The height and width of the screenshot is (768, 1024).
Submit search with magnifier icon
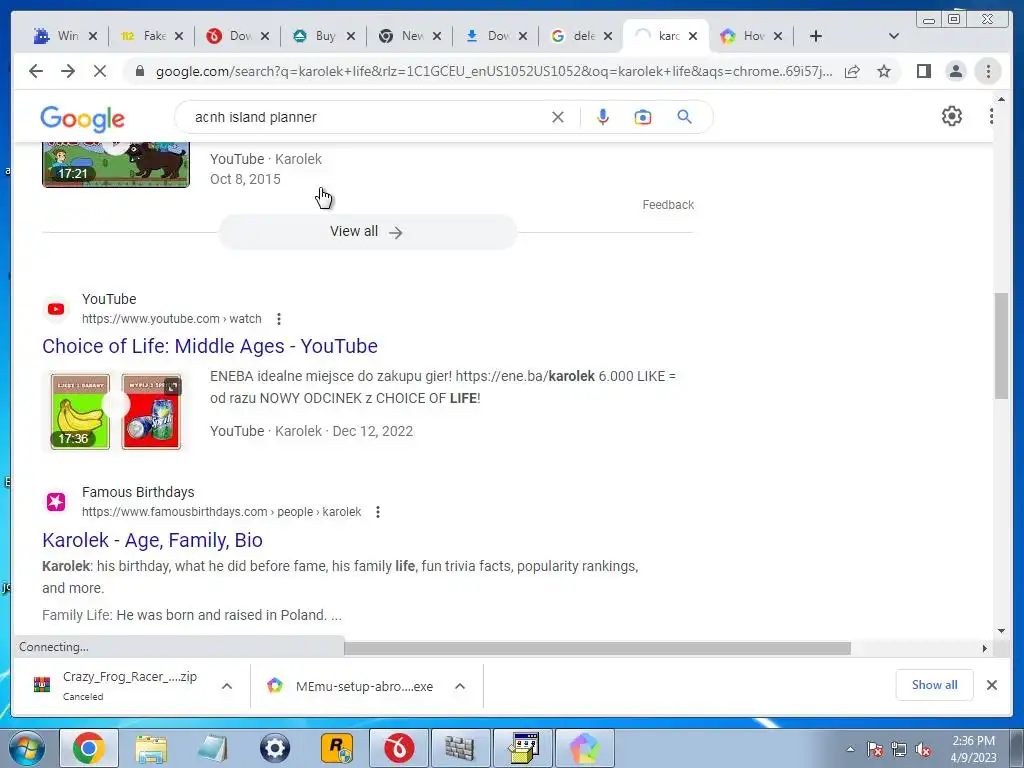coord(684,117)
